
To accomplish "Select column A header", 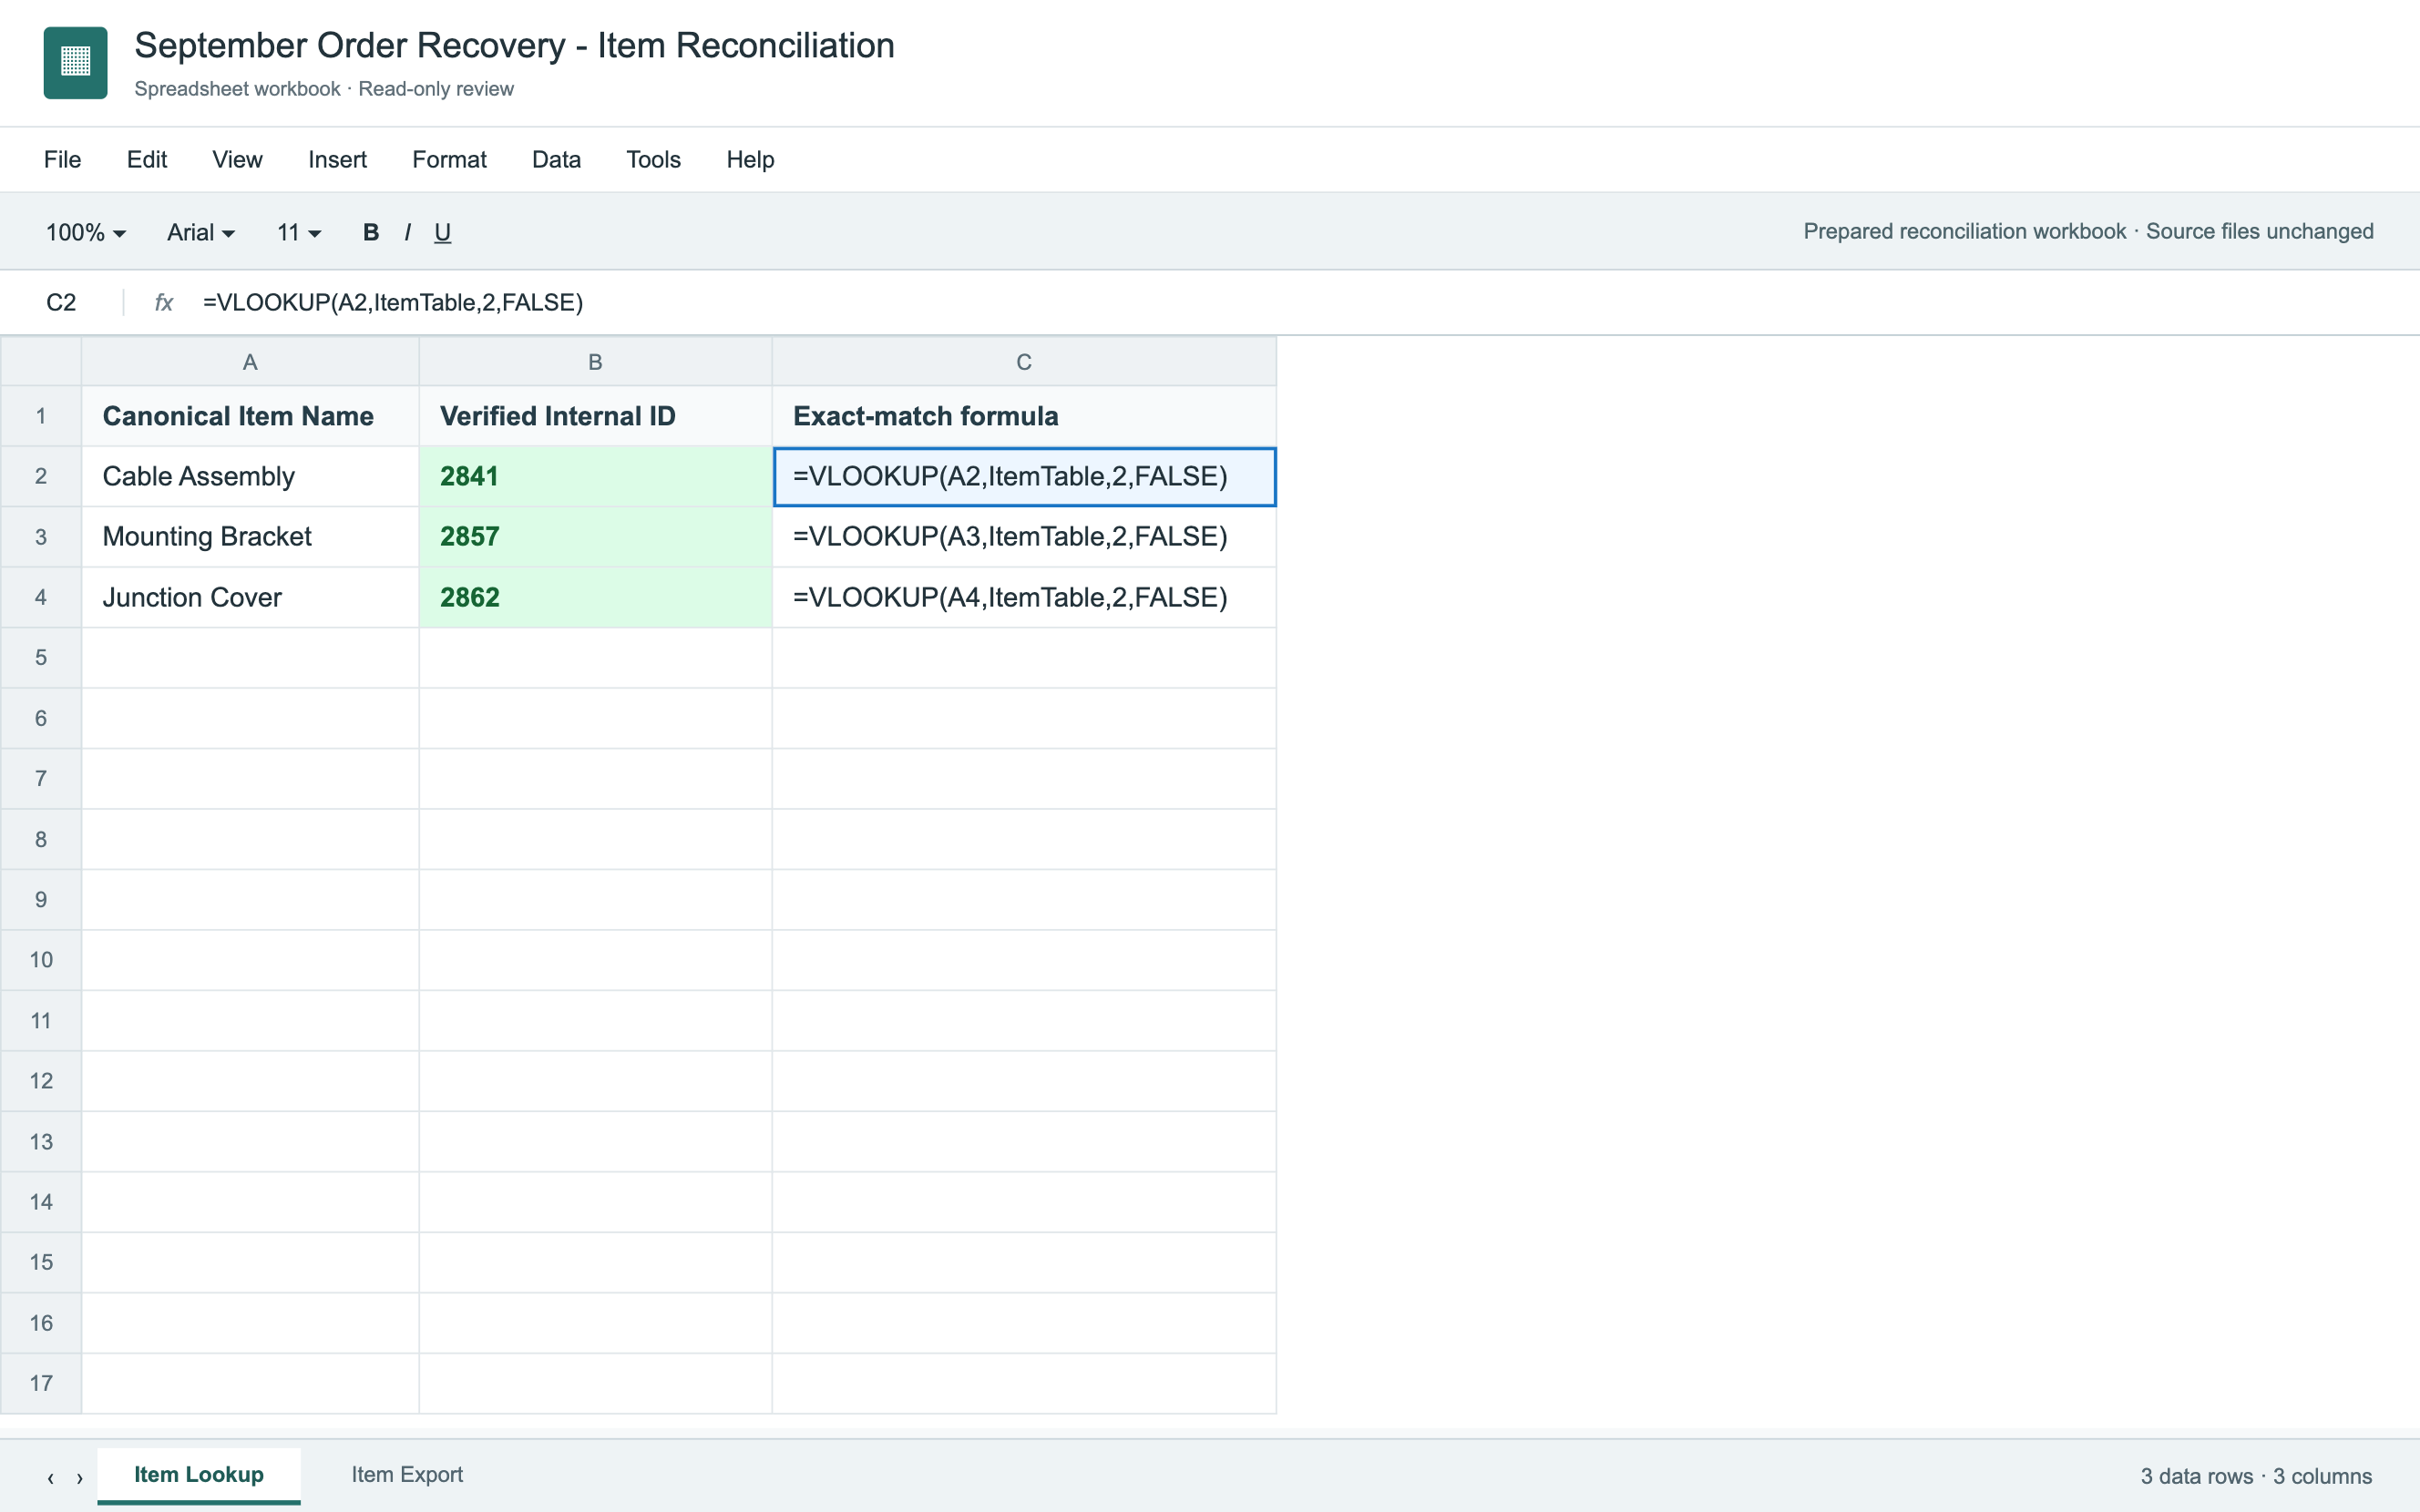I will pyautogui.click(x=250, y=362).
